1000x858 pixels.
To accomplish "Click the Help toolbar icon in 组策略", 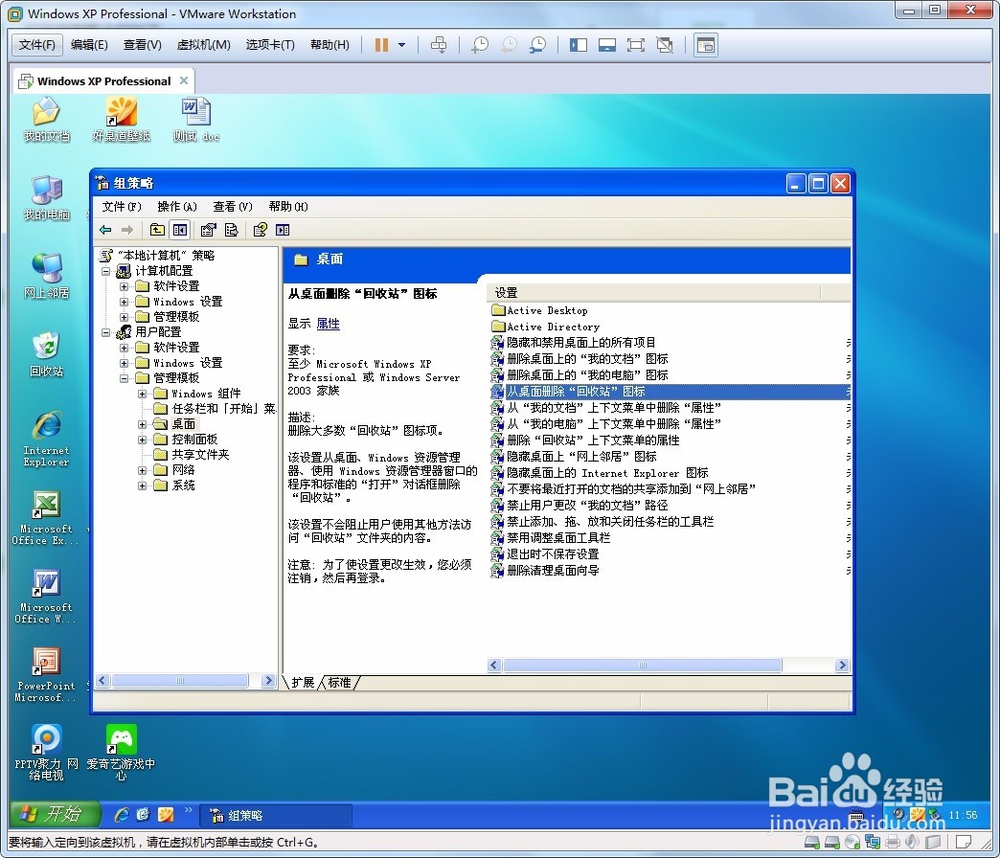I will [x=260, y=230].
